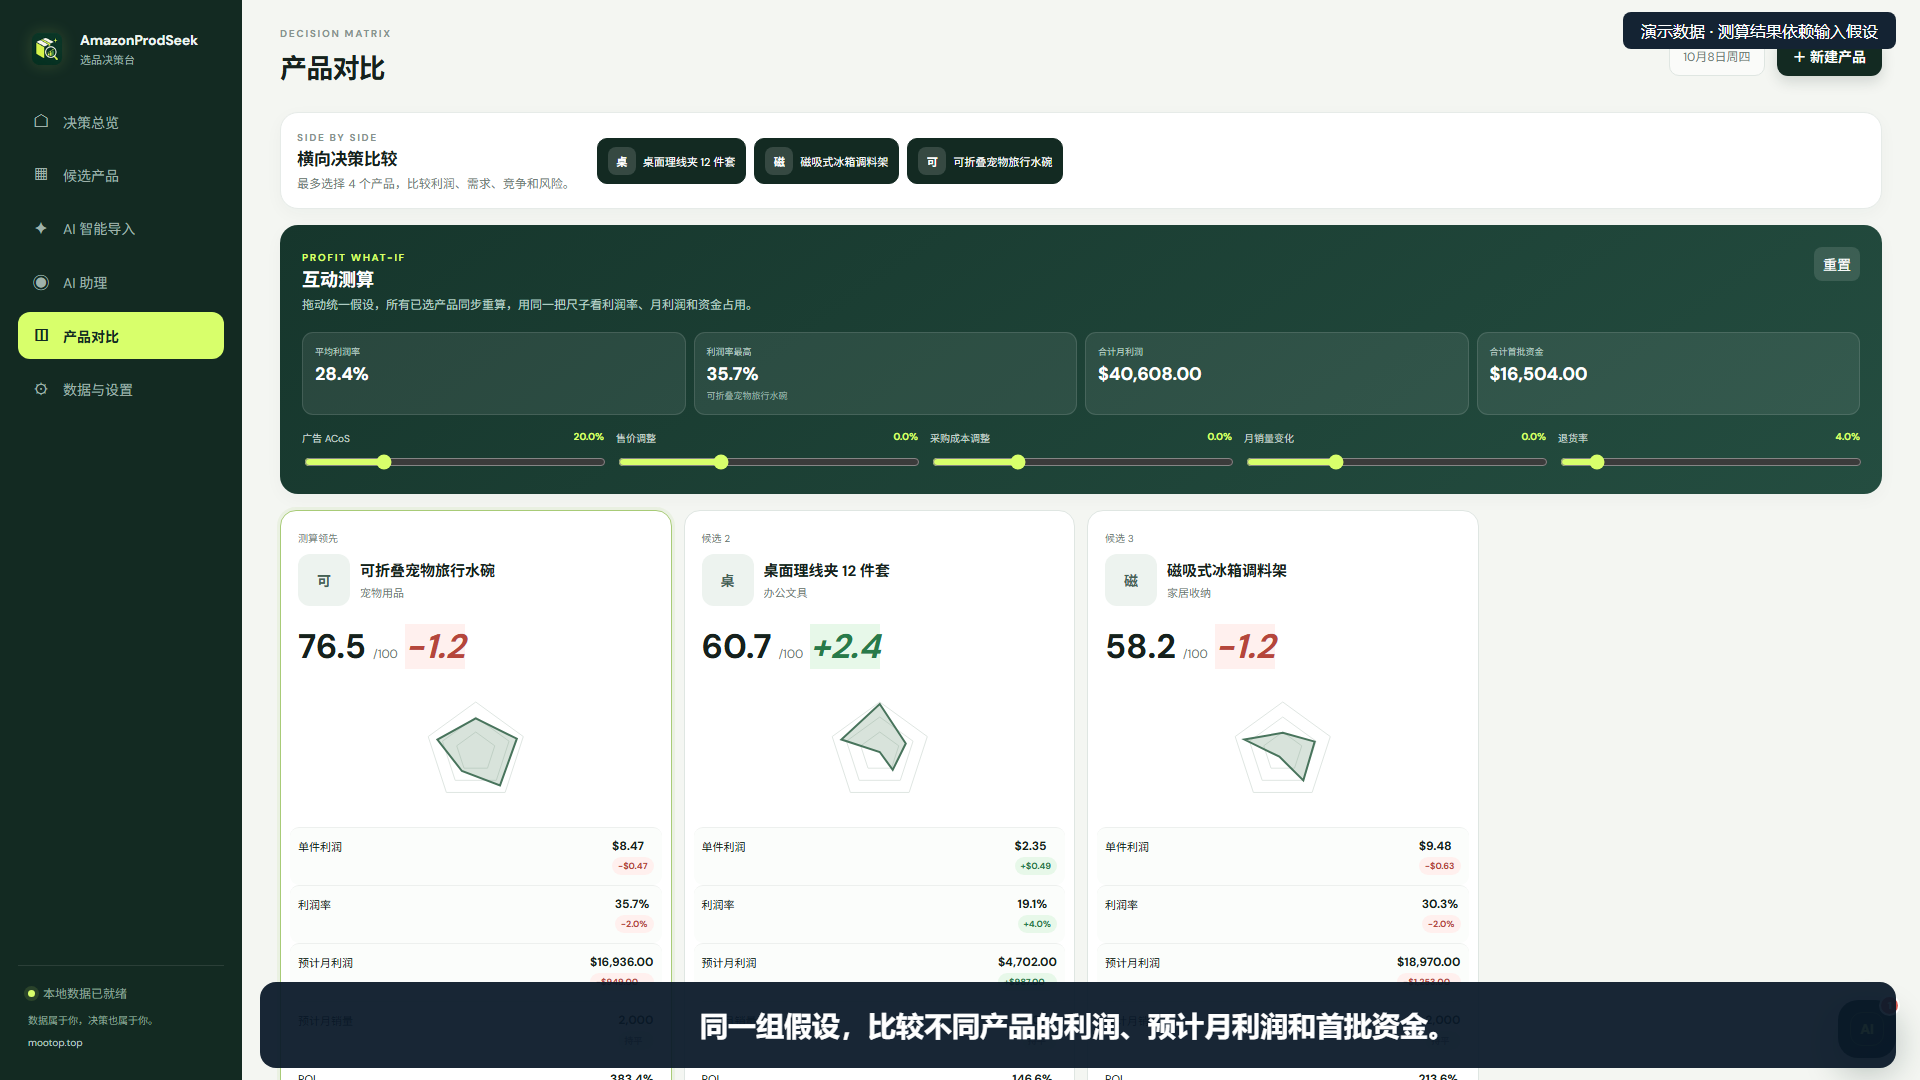Click the 单件利润 $8.47 value
The height and width of the screenshot is (1080, 1920).
628,846
